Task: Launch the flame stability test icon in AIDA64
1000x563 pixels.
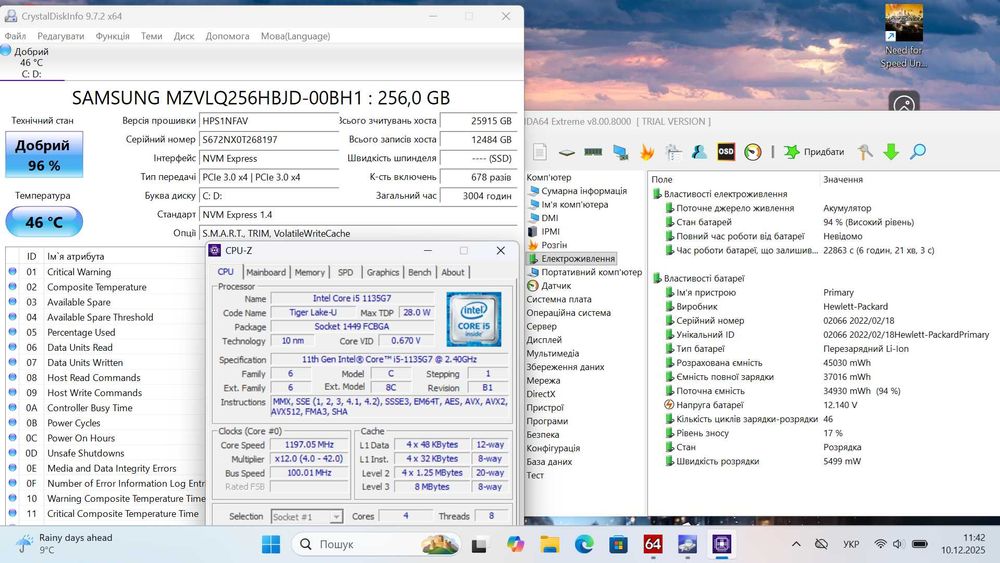Action: (x=647, y=152)
